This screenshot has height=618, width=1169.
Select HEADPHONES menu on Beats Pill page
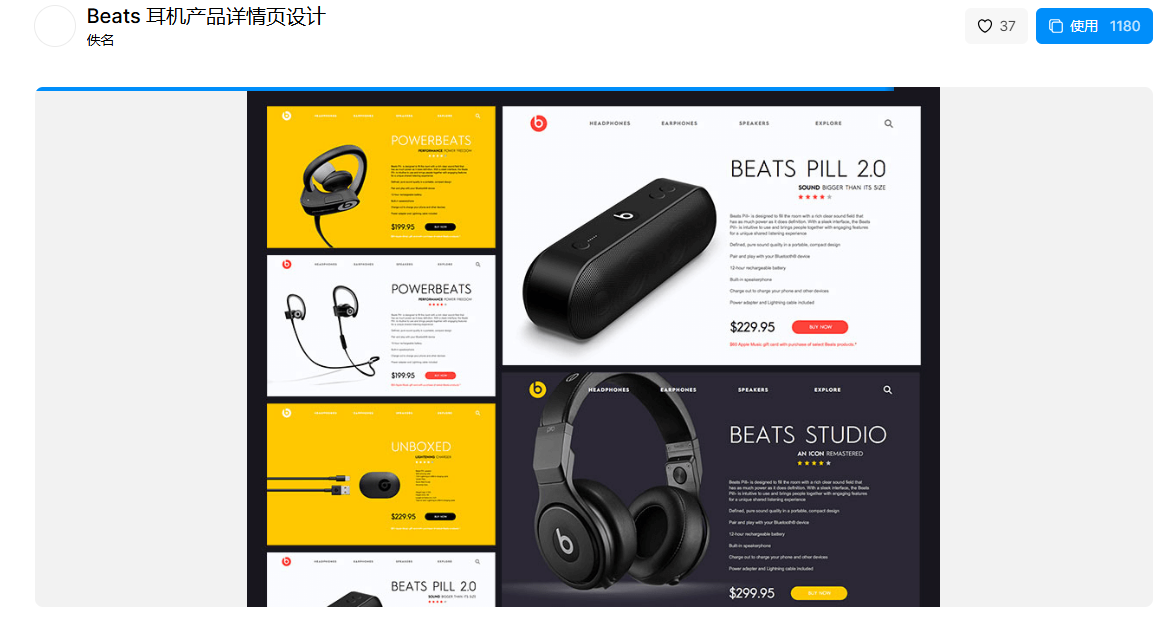click(610, 124)
